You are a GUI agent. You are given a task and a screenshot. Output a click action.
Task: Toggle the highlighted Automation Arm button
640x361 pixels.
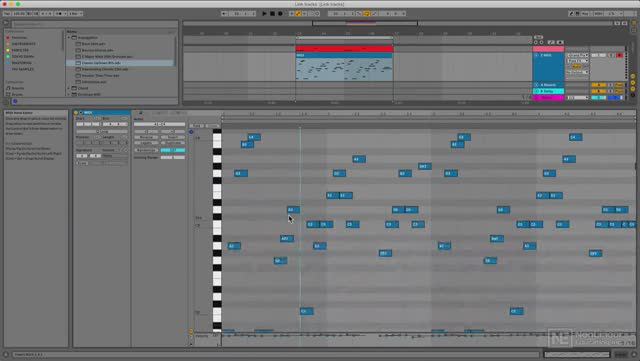298,13
